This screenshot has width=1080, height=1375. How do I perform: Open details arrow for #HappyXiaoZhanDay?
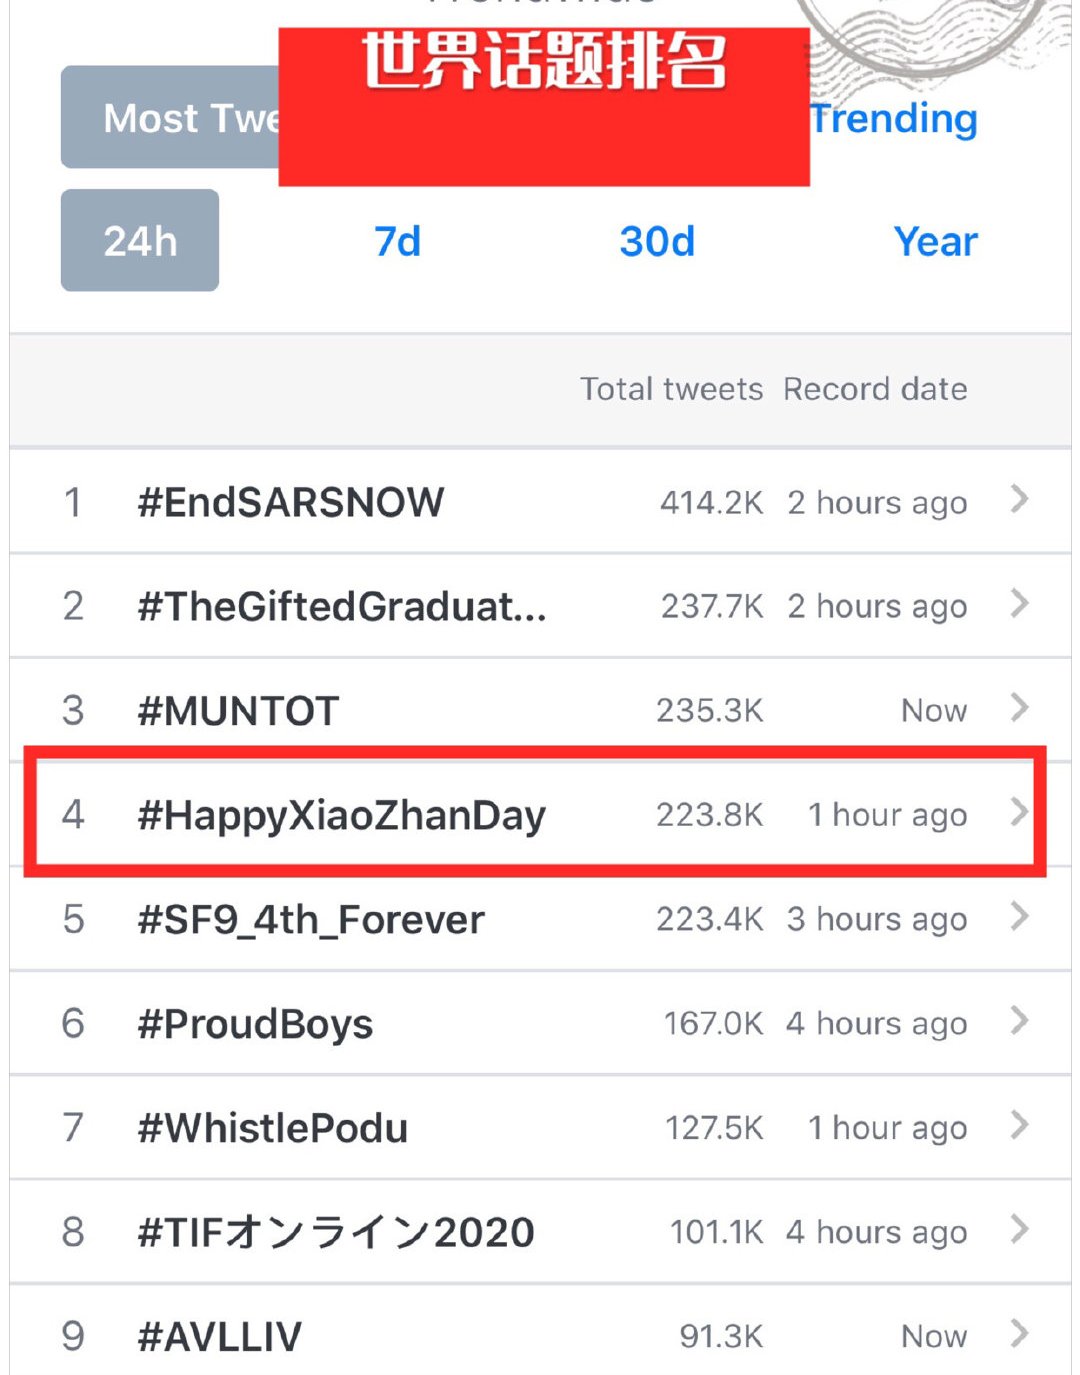click(1019, 812)
